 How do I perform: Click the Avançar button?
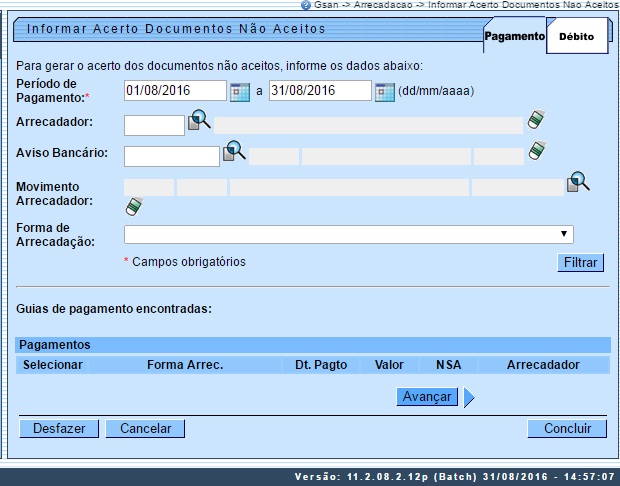pyautogui.click(x=427, y=397)
